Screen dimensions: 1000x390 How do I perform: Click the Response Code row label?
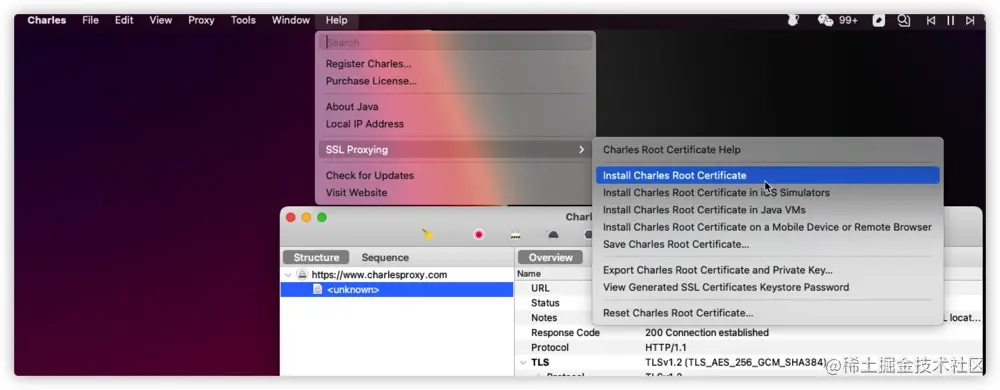565,333
